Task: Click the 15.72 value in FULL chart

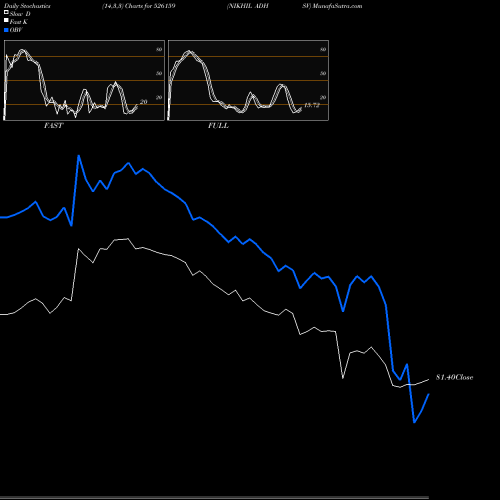Action: coord(312,105)
